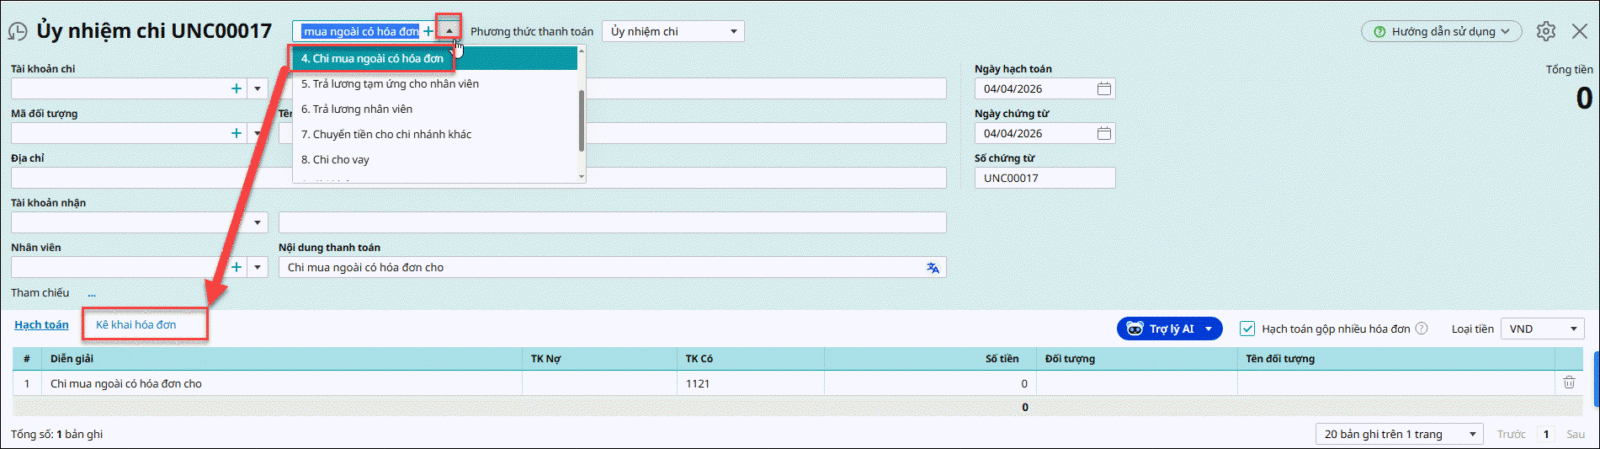Delete row 1 with the trash icon
Screen dimensions: 1600x449
pos(1569,383)
